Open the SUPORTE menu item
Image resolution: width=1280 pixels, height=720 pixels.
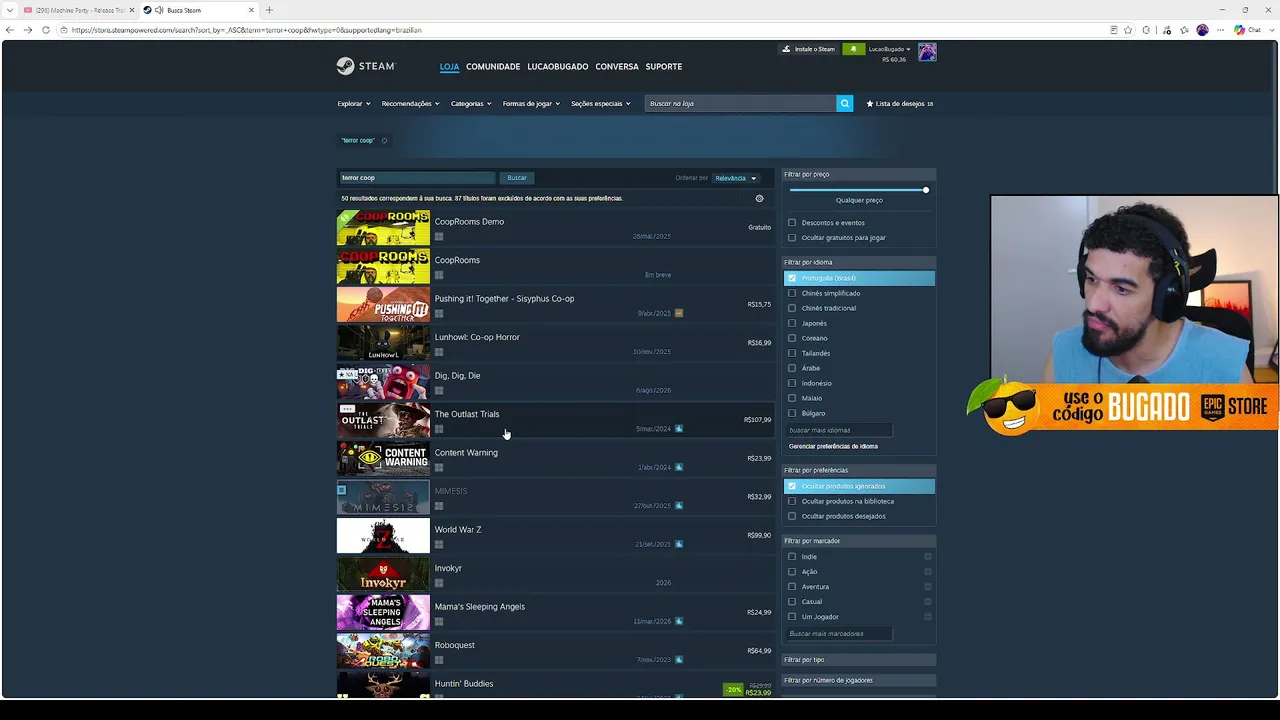click(x=664, y=67)
